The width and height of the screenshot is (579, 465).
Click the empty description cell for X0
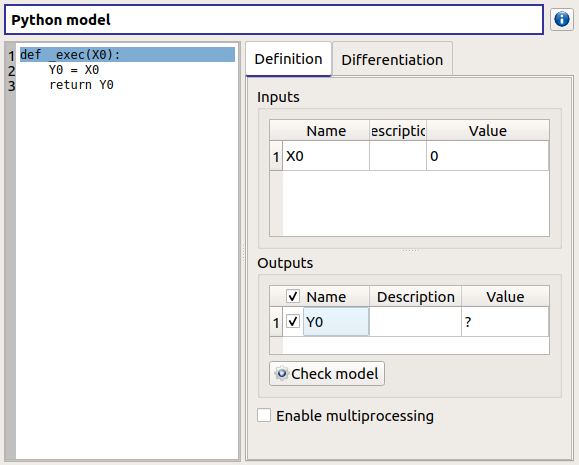coord(398,156)
